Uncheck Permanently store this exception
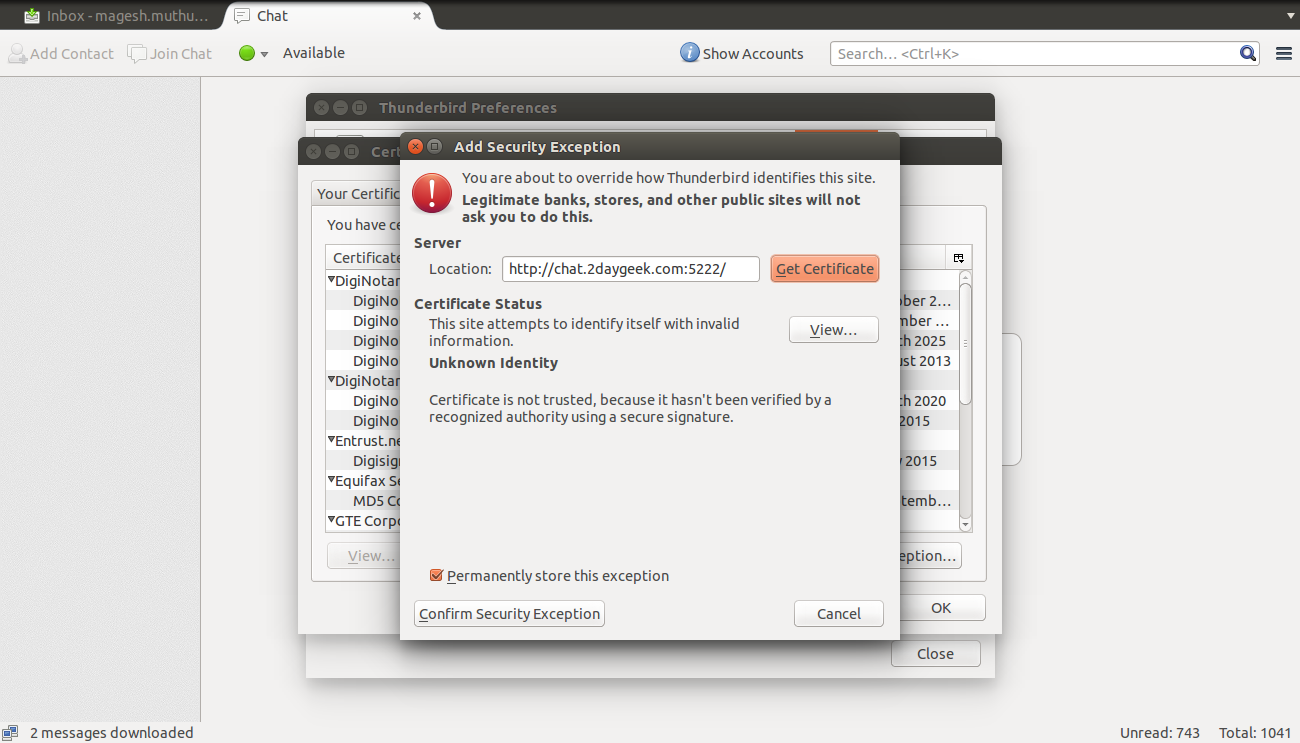The height and width of the screenshot is (743, 1300). pyautogui.click(x=436, y=576)
